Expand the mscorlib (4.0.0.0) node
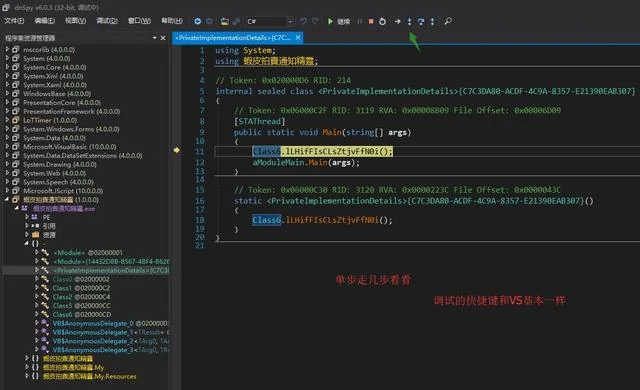 [7, 49]
